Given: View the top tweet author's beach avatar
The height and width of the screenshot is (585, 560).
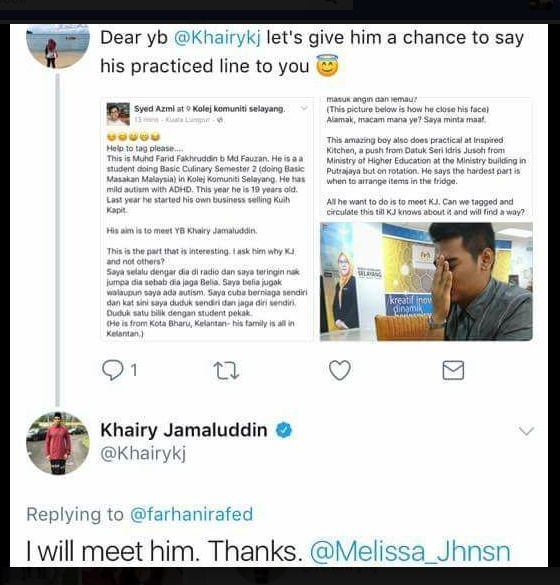Looking at the screenshot, I should click(x=58, y=46).
